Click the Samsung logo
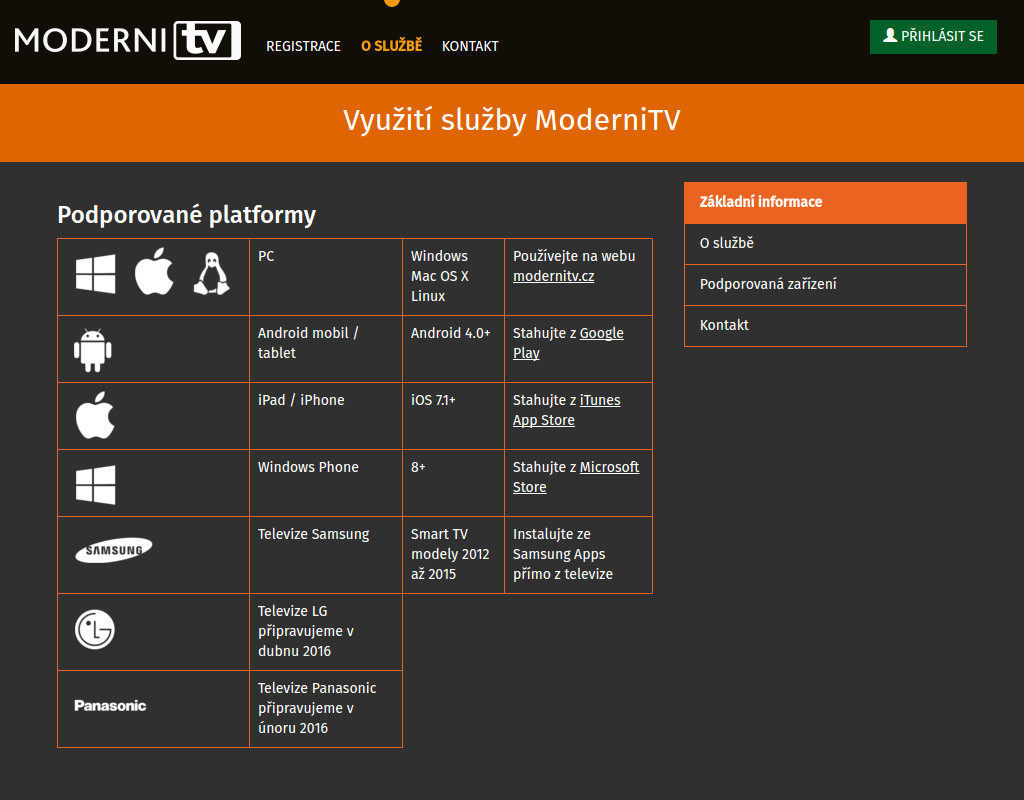The image size is (1024, 800). 114,549
